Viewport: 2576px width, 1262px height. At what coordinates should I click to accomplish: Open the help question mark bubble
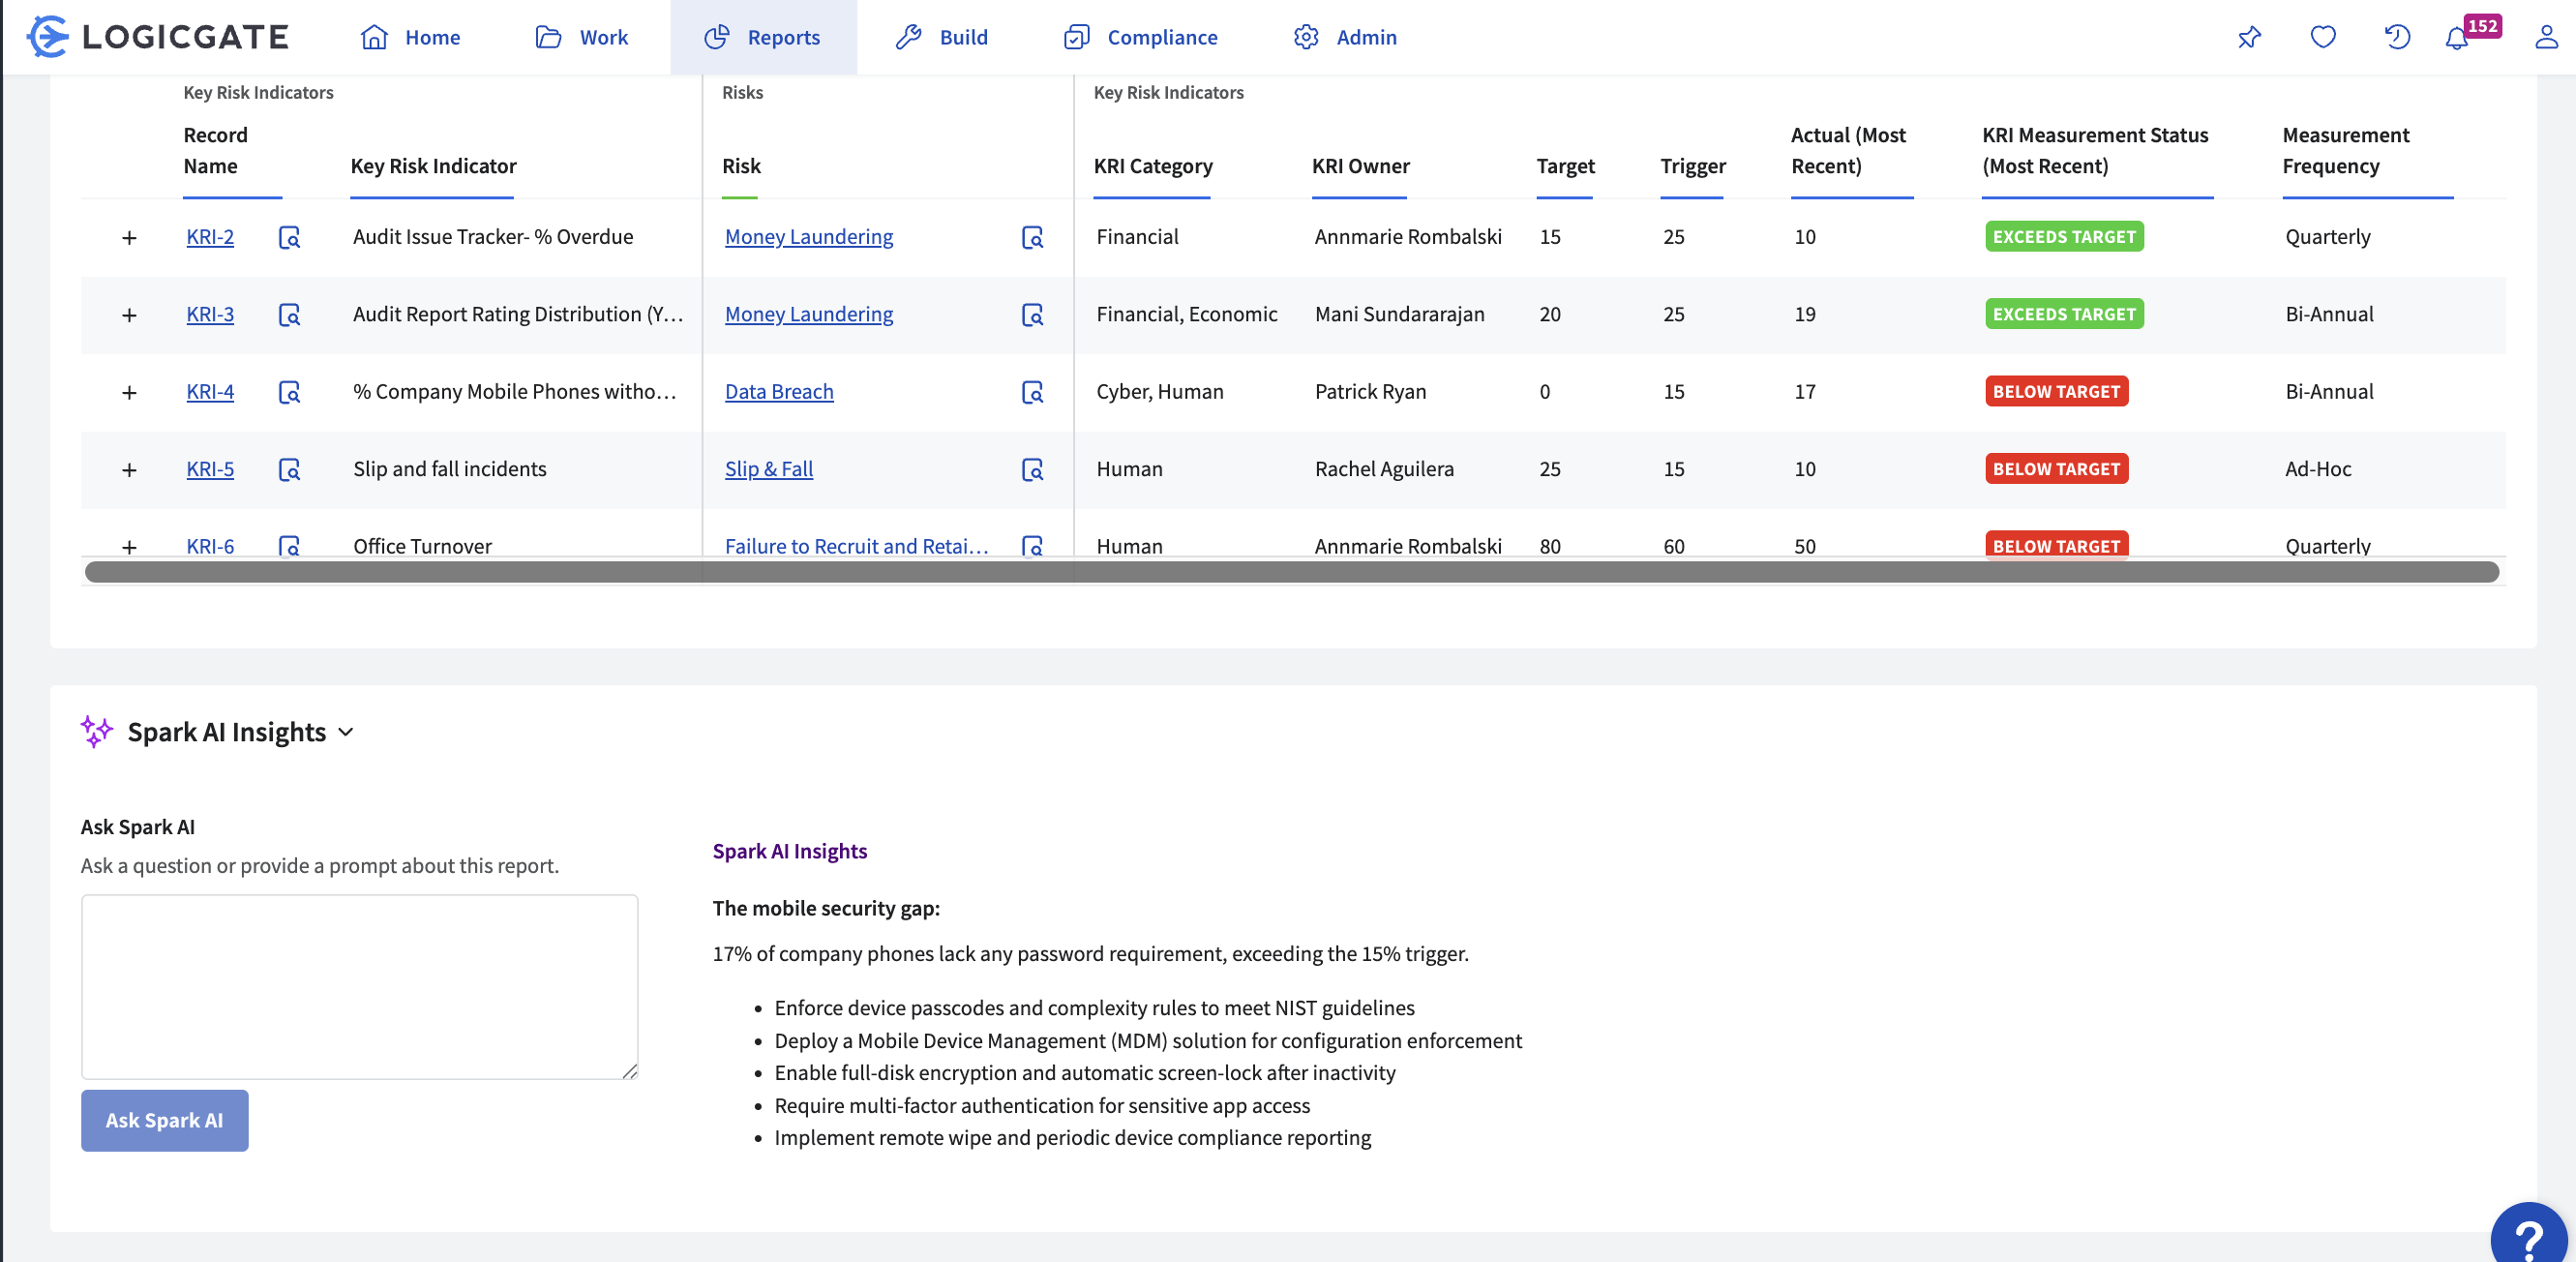pos(2529,1238)
